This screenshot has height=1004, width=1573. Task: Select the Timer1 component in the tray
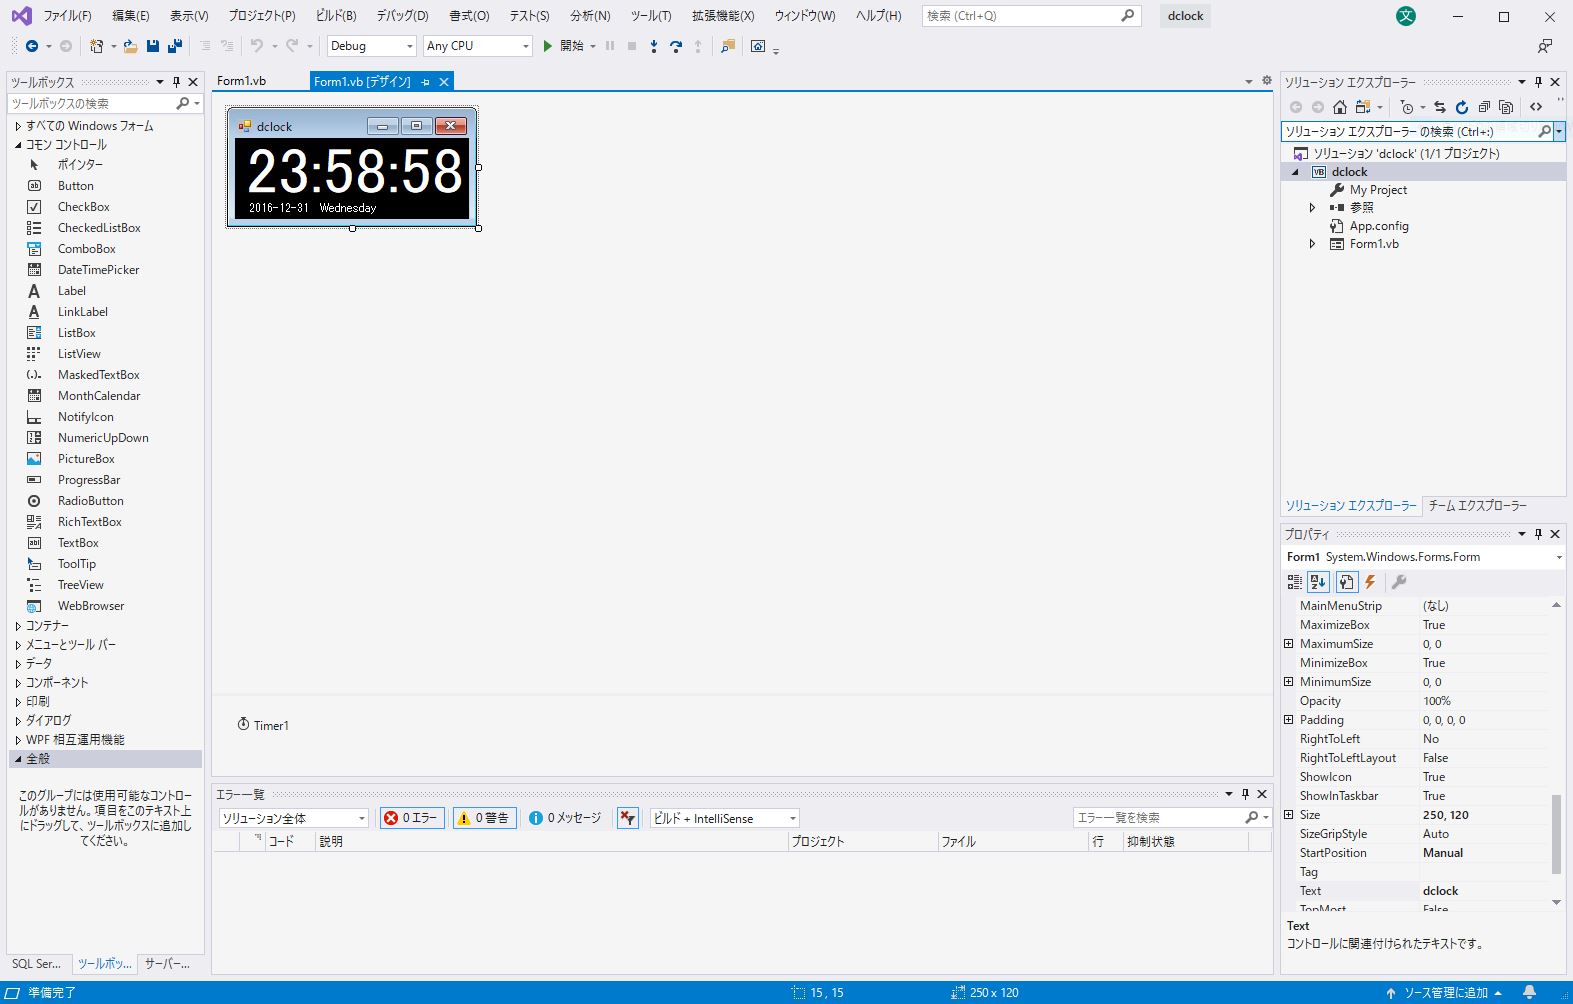click(263, 725)
